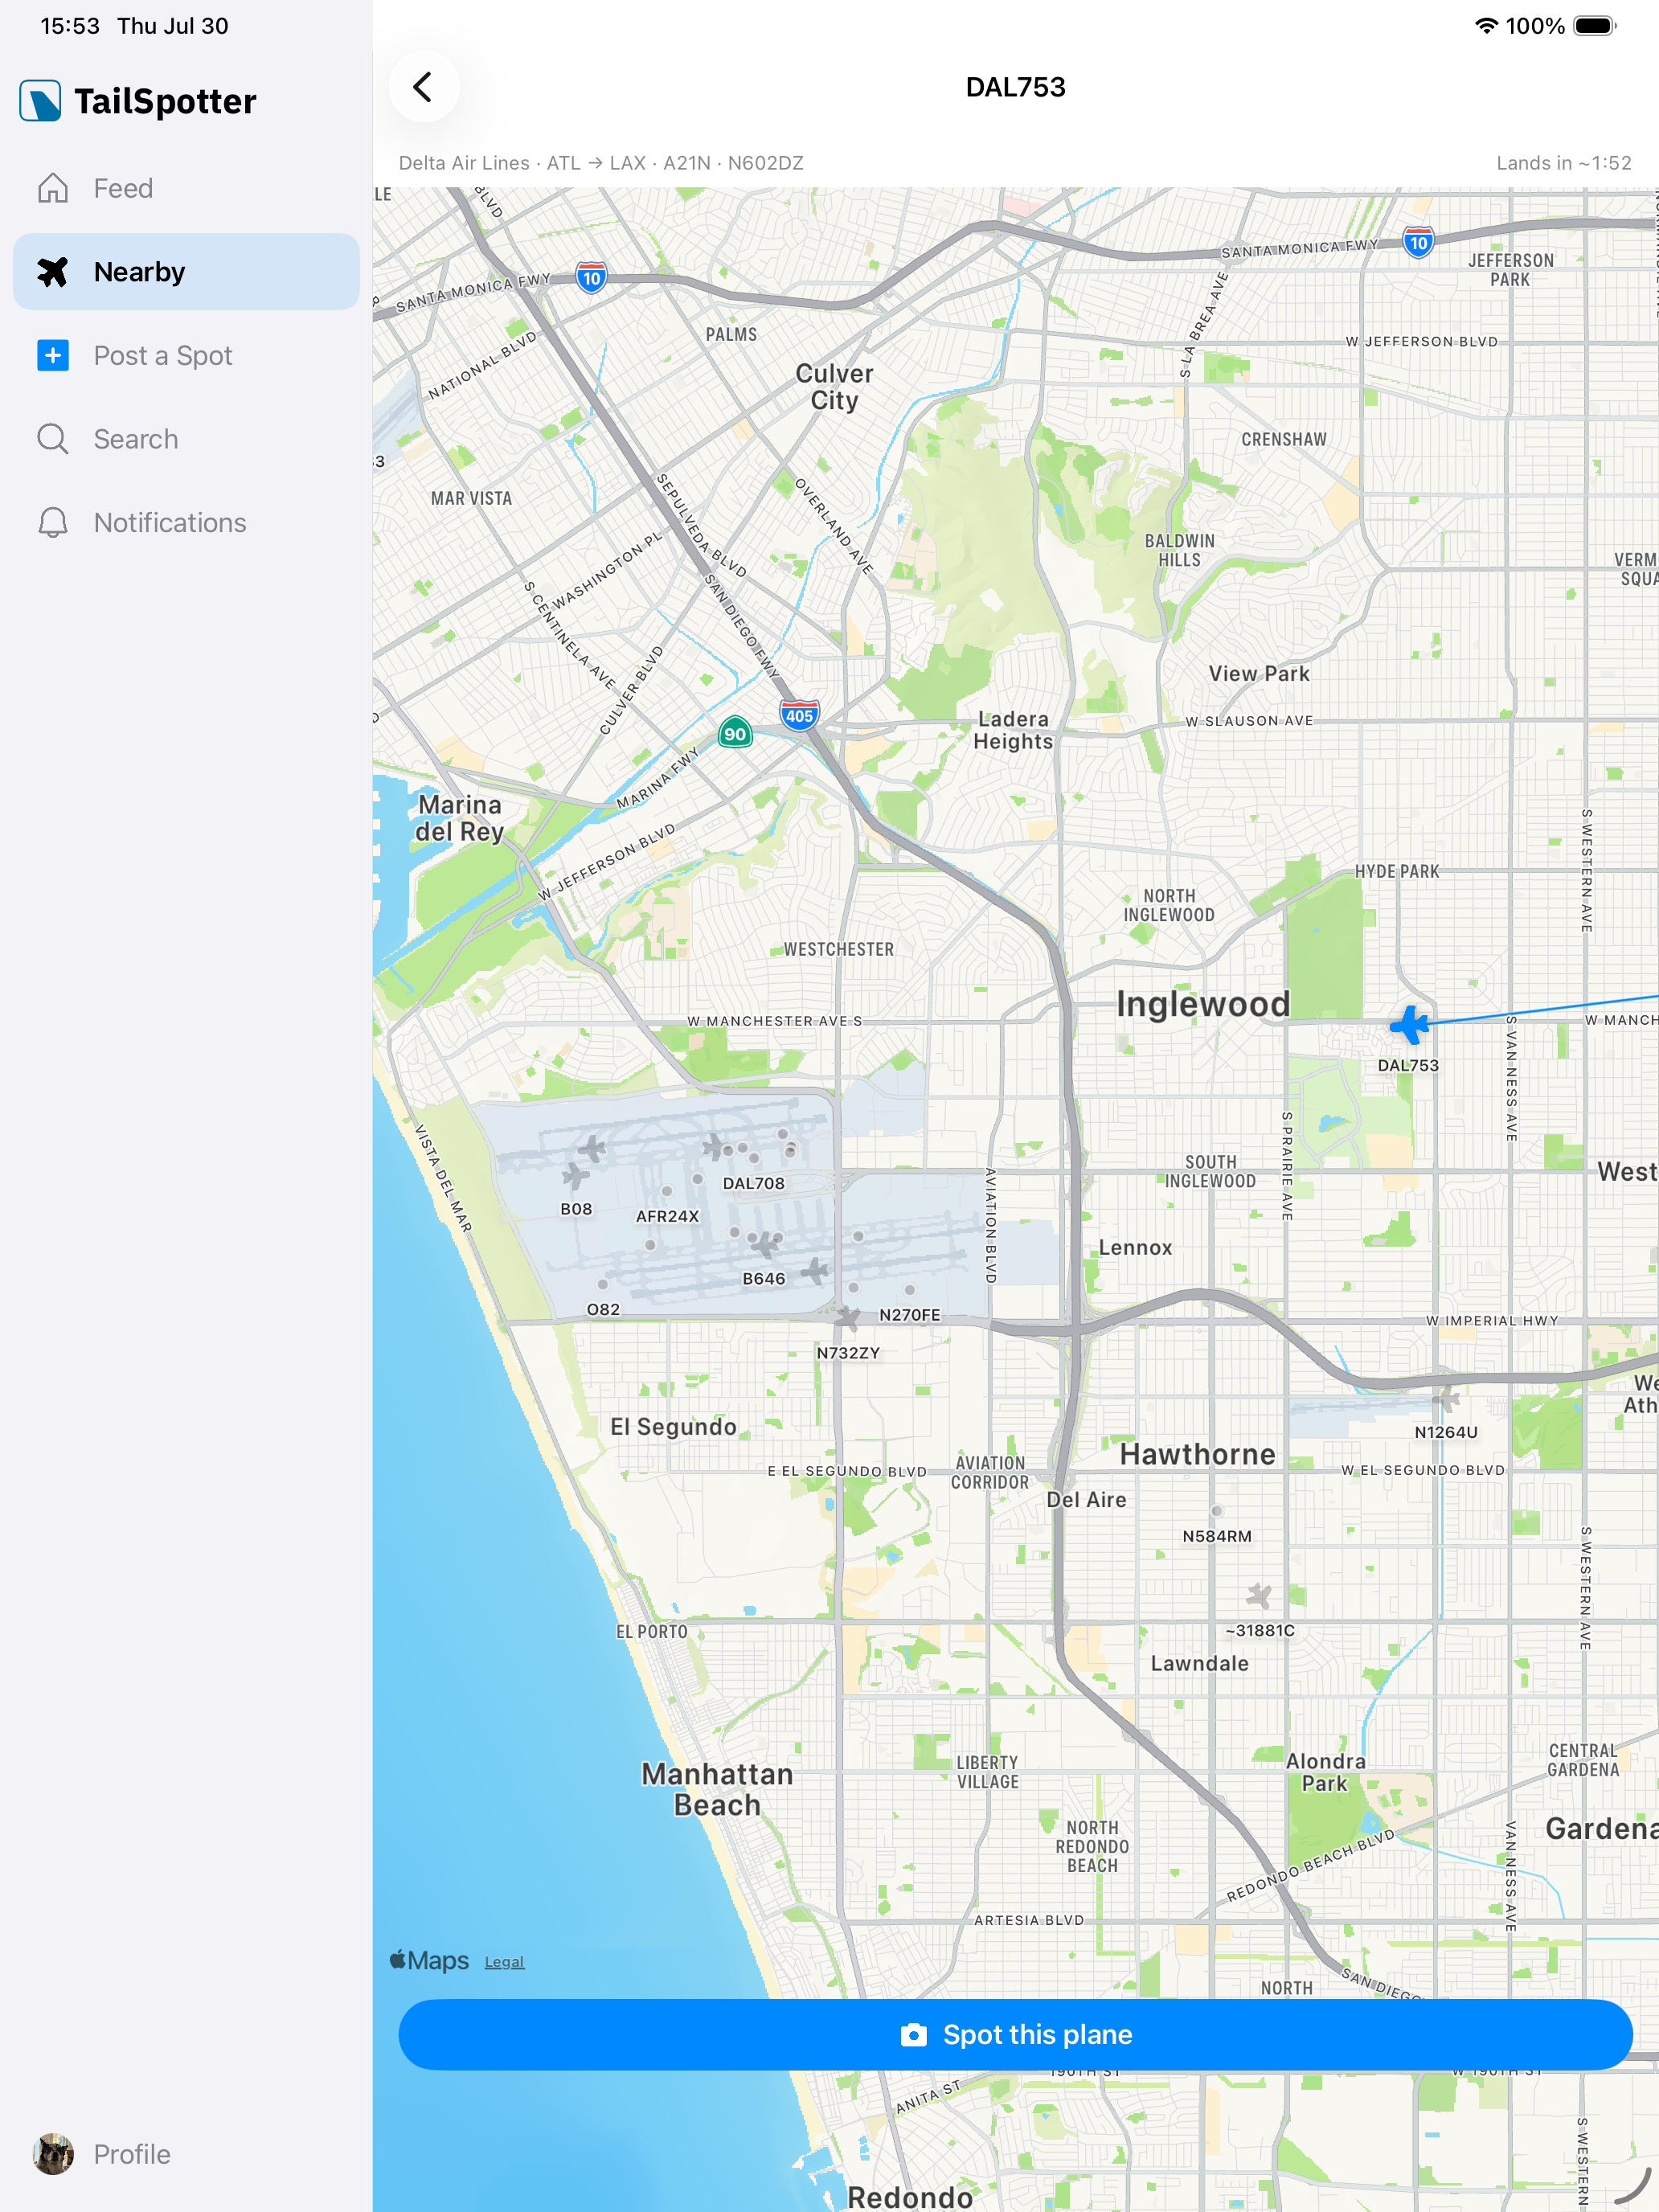The image size is (1659, 2212).
Task: Tap the 'Lands in ~1:52' estimate
Action: tap(1563, 163)
